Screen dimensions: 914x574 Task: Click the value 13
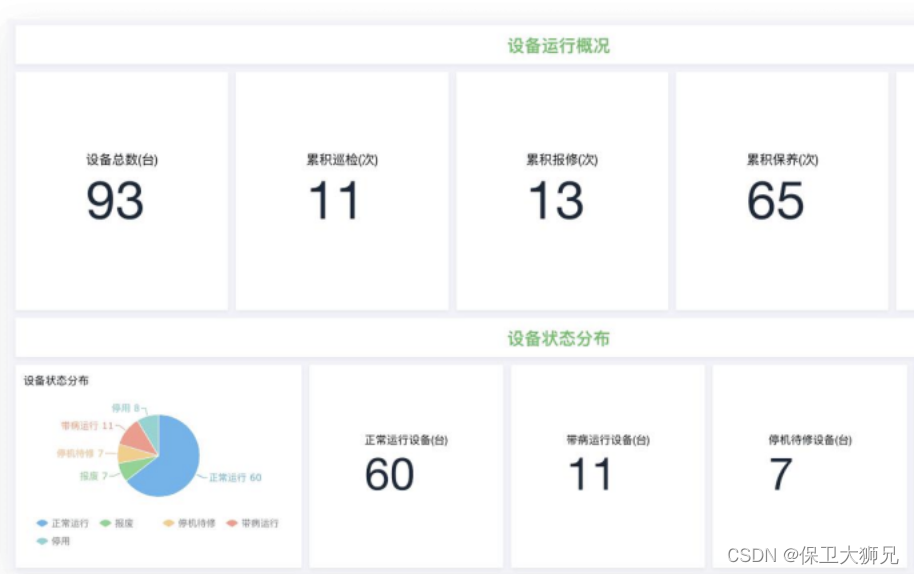[556, 200]
